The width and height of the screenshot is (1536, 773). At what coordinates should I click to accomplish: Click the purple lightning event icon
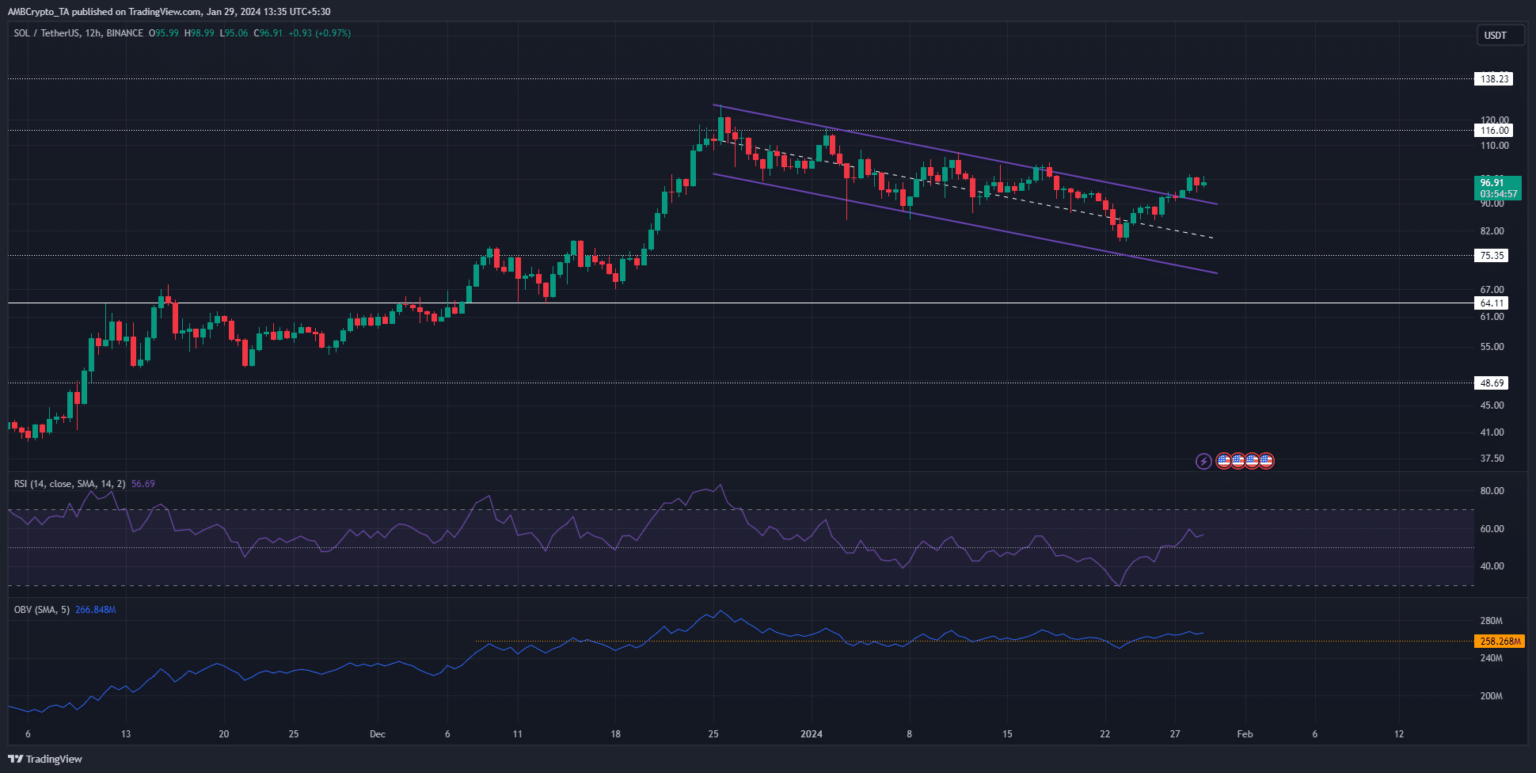coord(1204,461)
